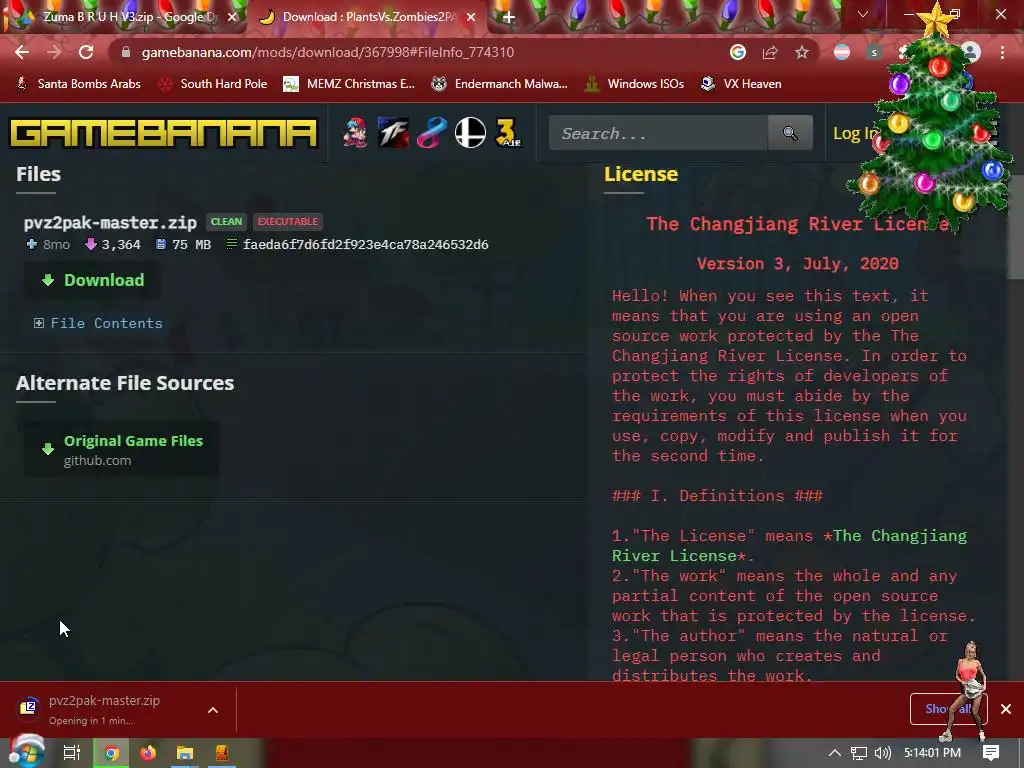Launch Firefox from the taskbar

pyautogui.click(x=148, y=753)
